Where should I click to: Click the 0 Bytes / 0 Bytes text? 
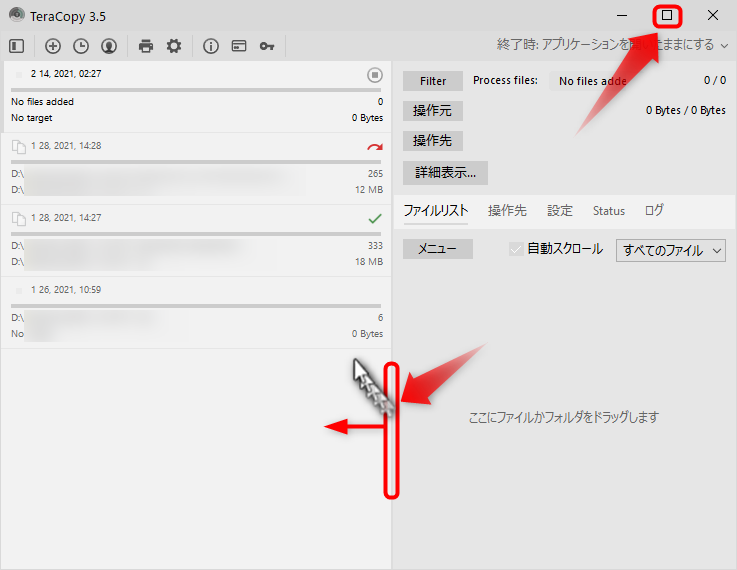[686, 110]
